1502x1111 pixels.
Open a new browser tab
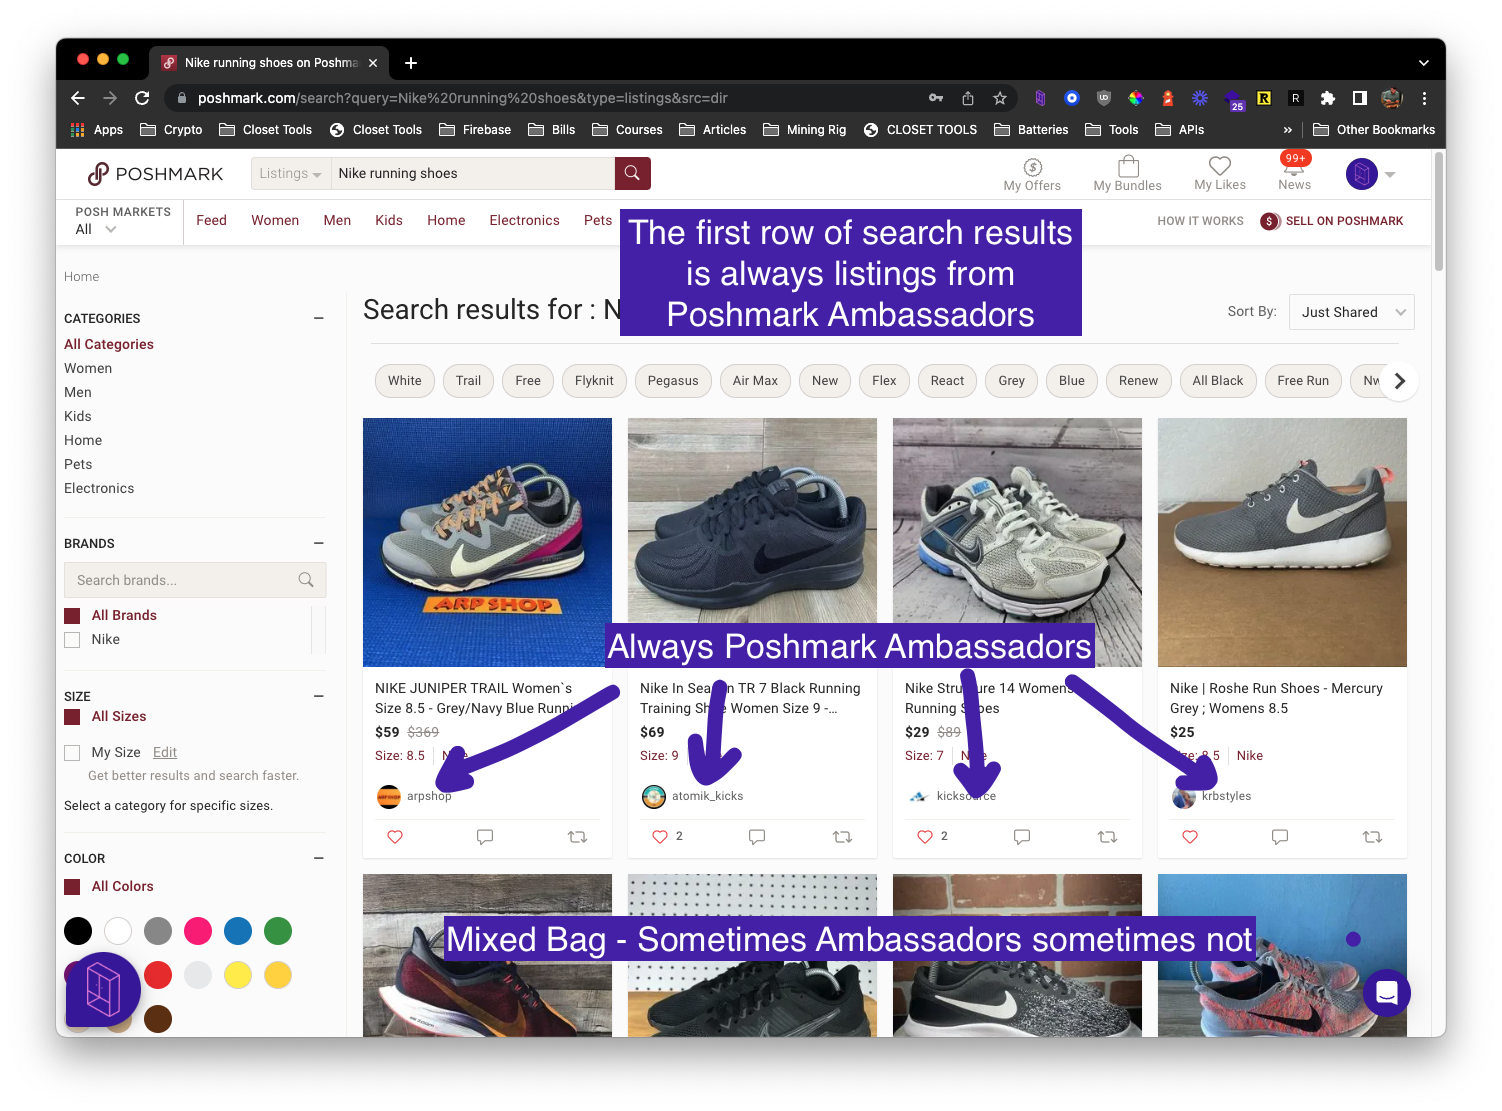tap(411, 63)
